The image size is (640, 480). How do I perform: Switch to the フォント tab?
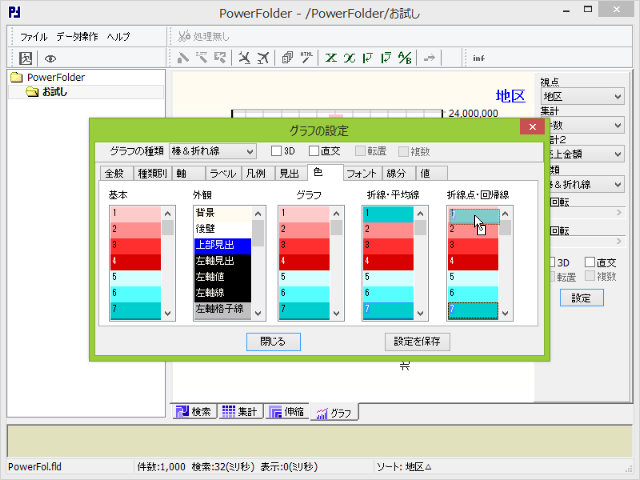coord(362,173)
